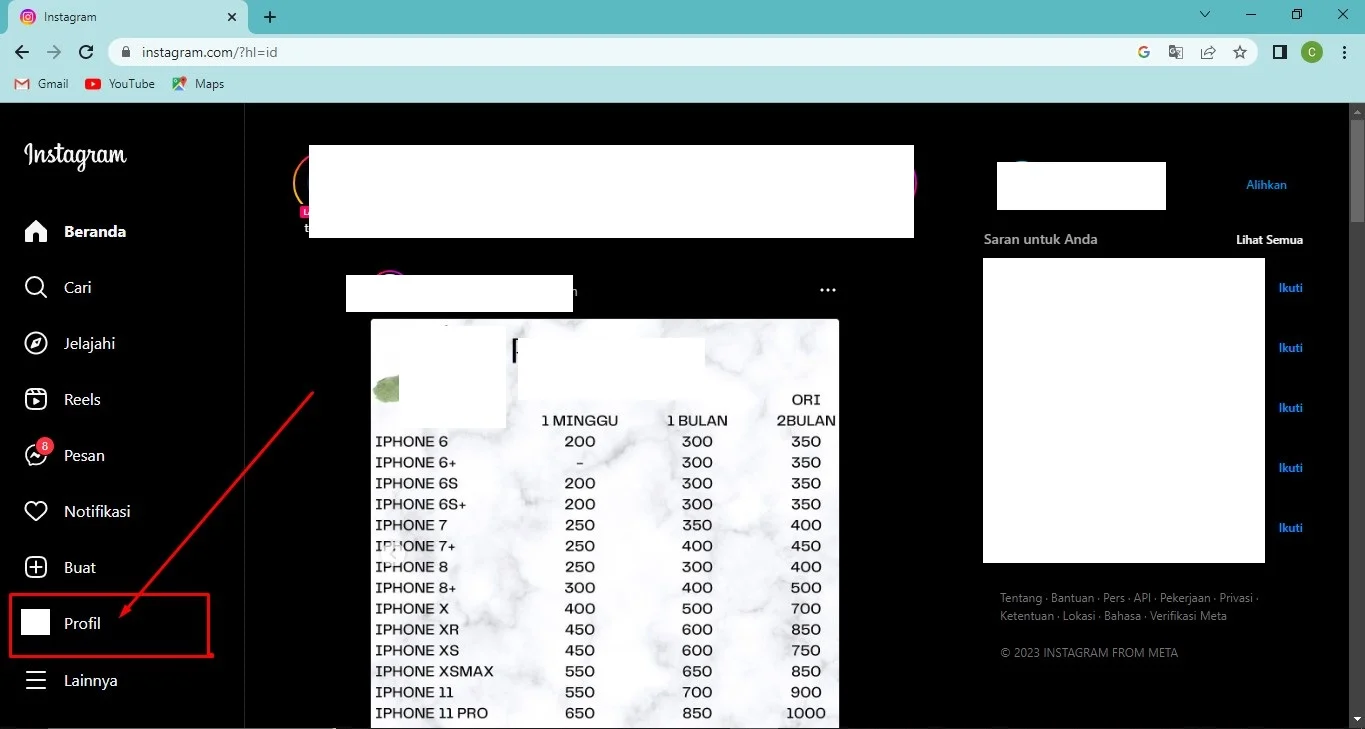
Task: Expand tab search dropdown arrow
Action: click(x=1205, y=14)
